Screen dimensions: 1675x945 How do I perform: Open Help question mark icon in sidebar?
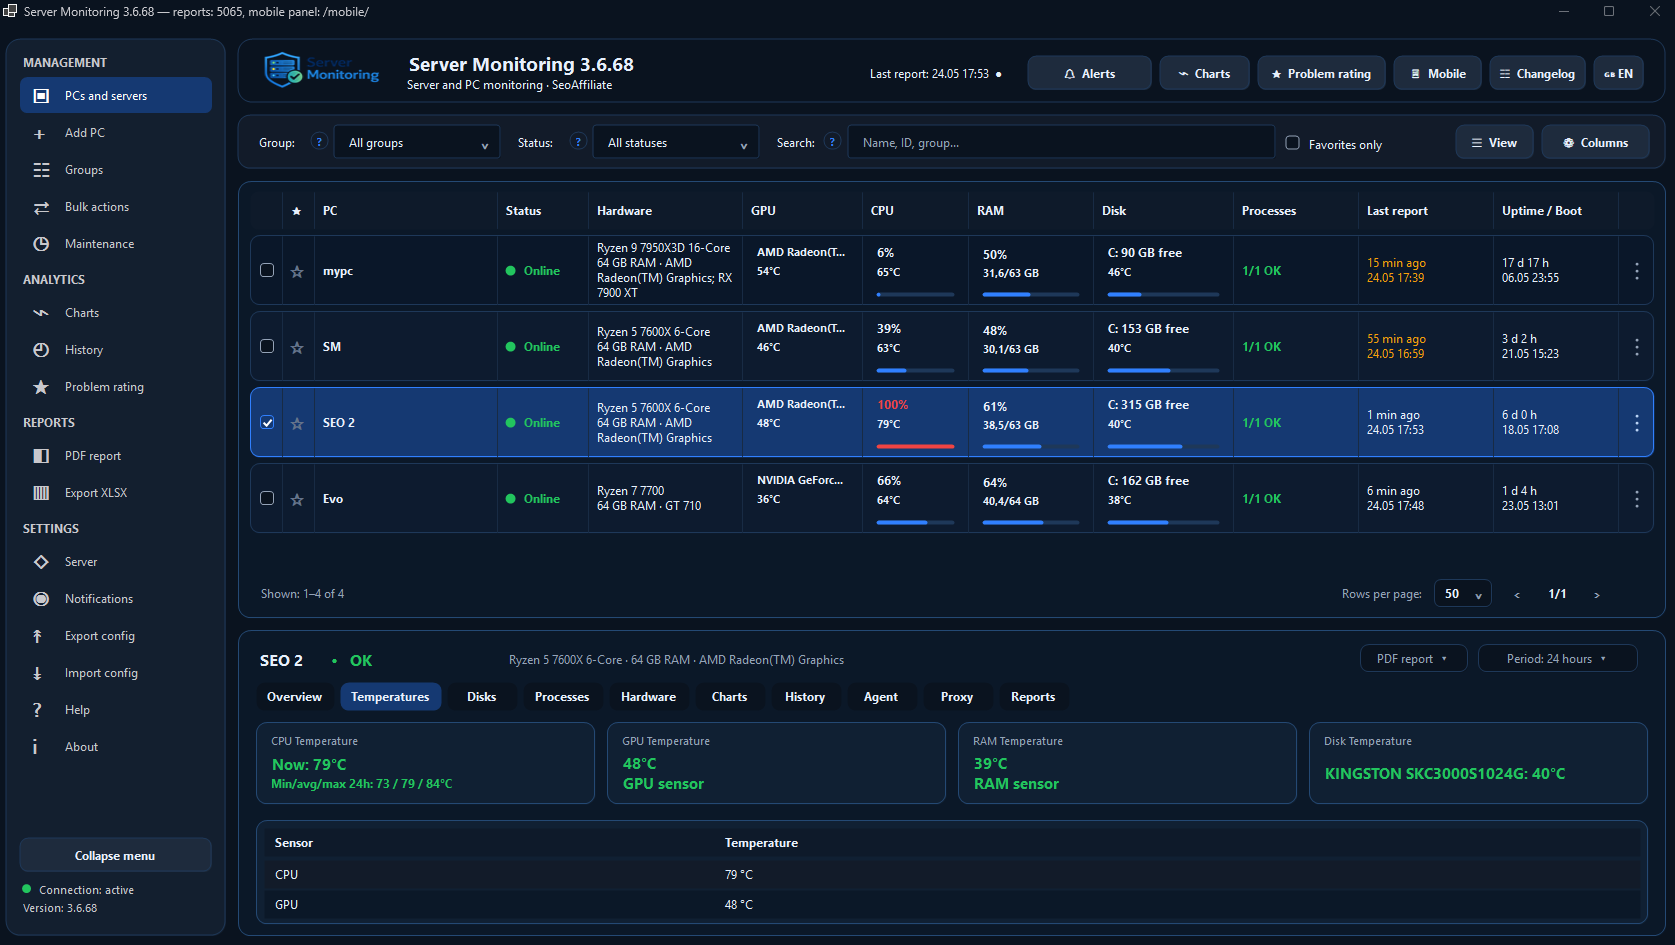click(x=37, y=710)
